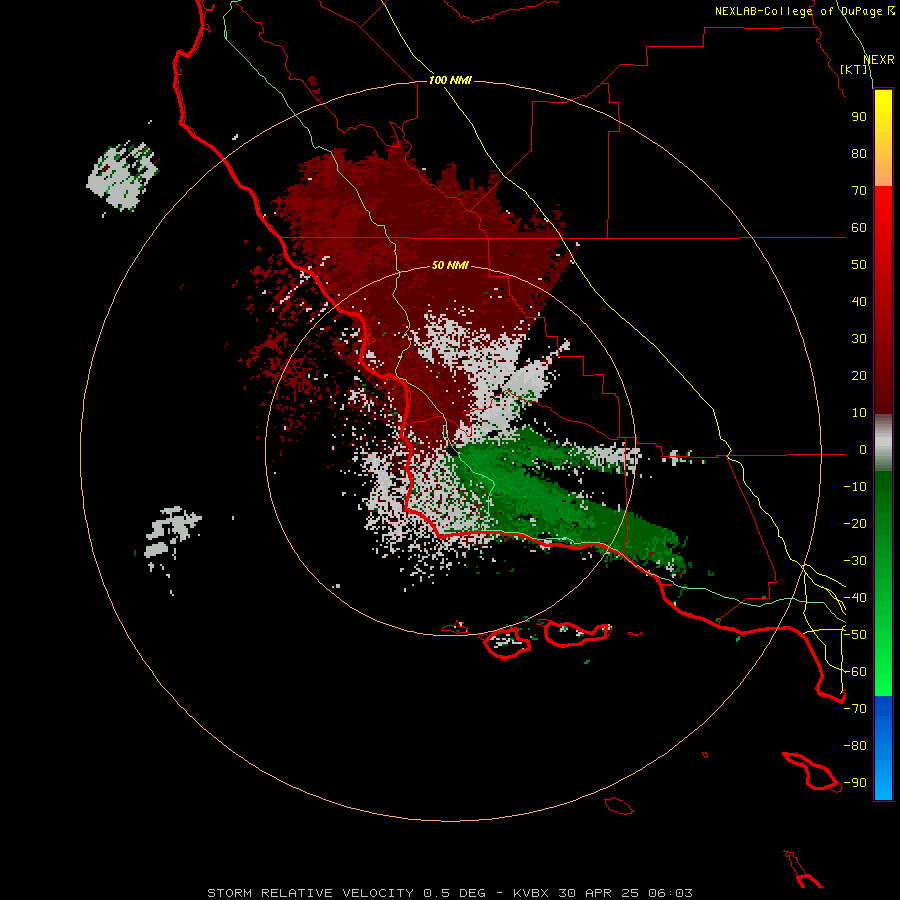This screenshot has height=900, width=900.
Task: Click the '40' value on velocity scale
Action: pyautogui.click(x=859, y=301)
